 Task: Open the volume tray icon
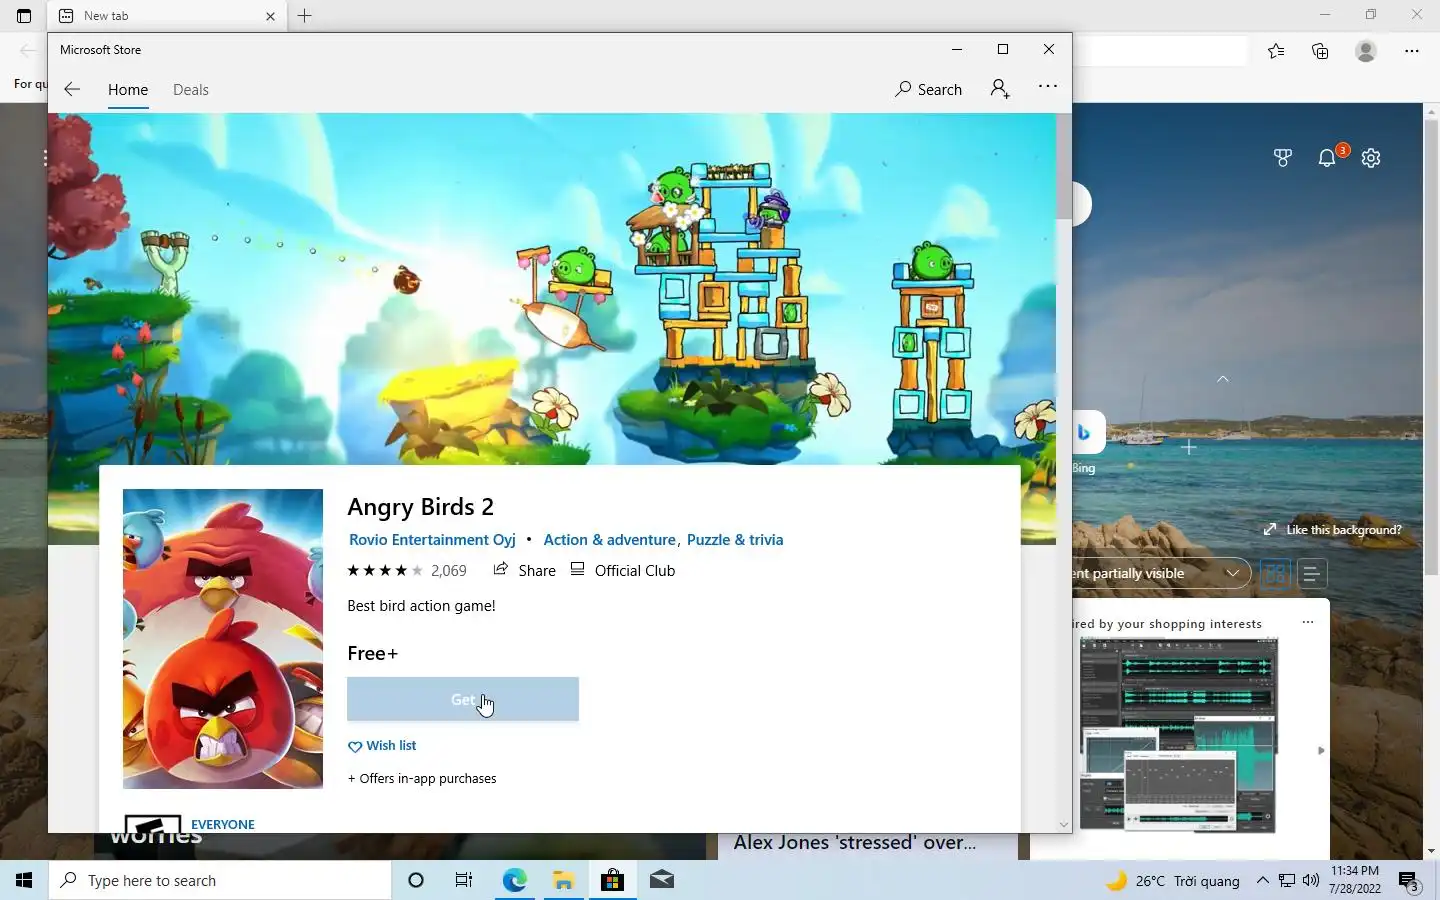point(1310,881)
